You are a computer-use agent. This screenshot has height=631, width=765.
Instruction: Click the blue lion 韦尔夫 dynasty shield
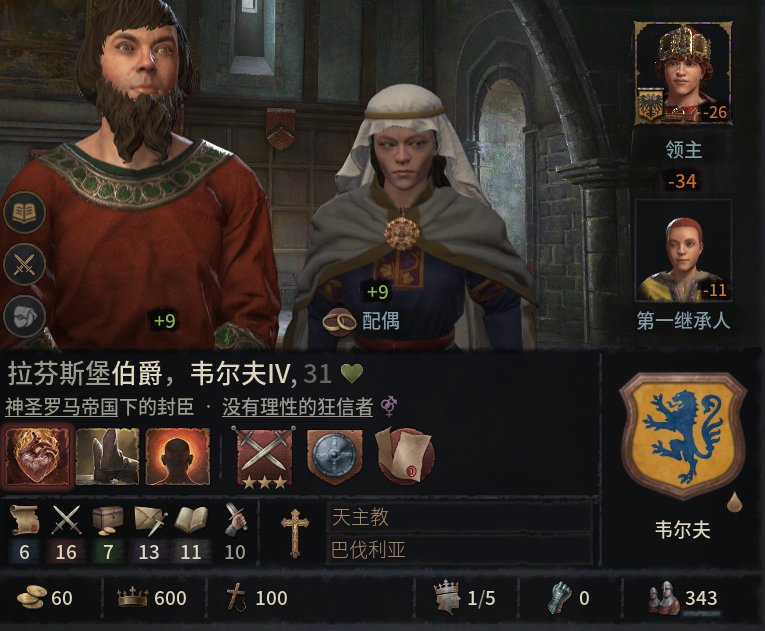682,435
